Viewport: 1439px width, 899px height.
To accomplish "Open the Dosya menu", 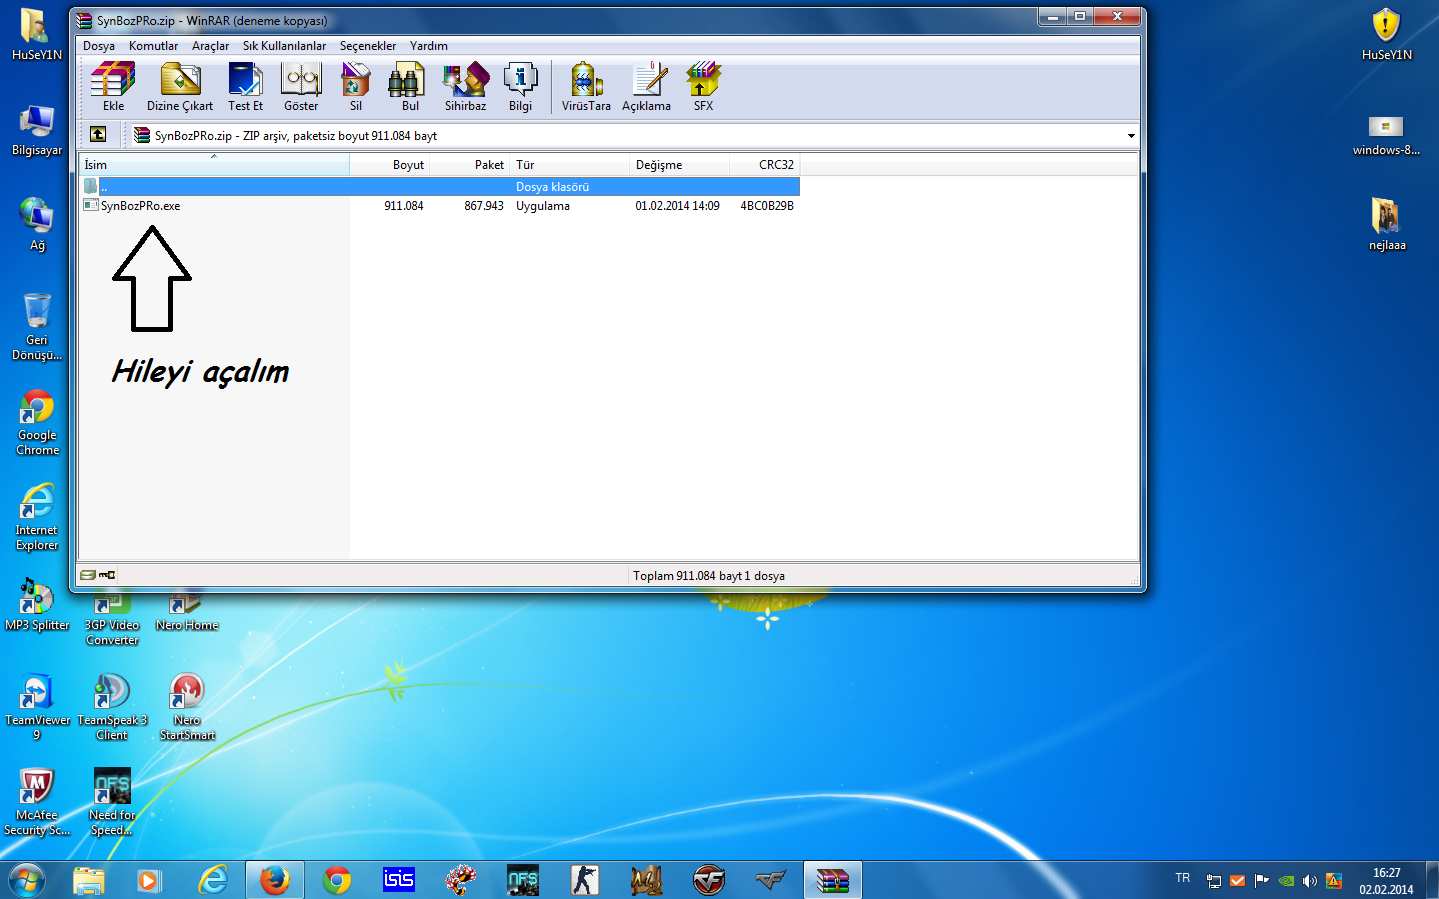I will [99, 46].
